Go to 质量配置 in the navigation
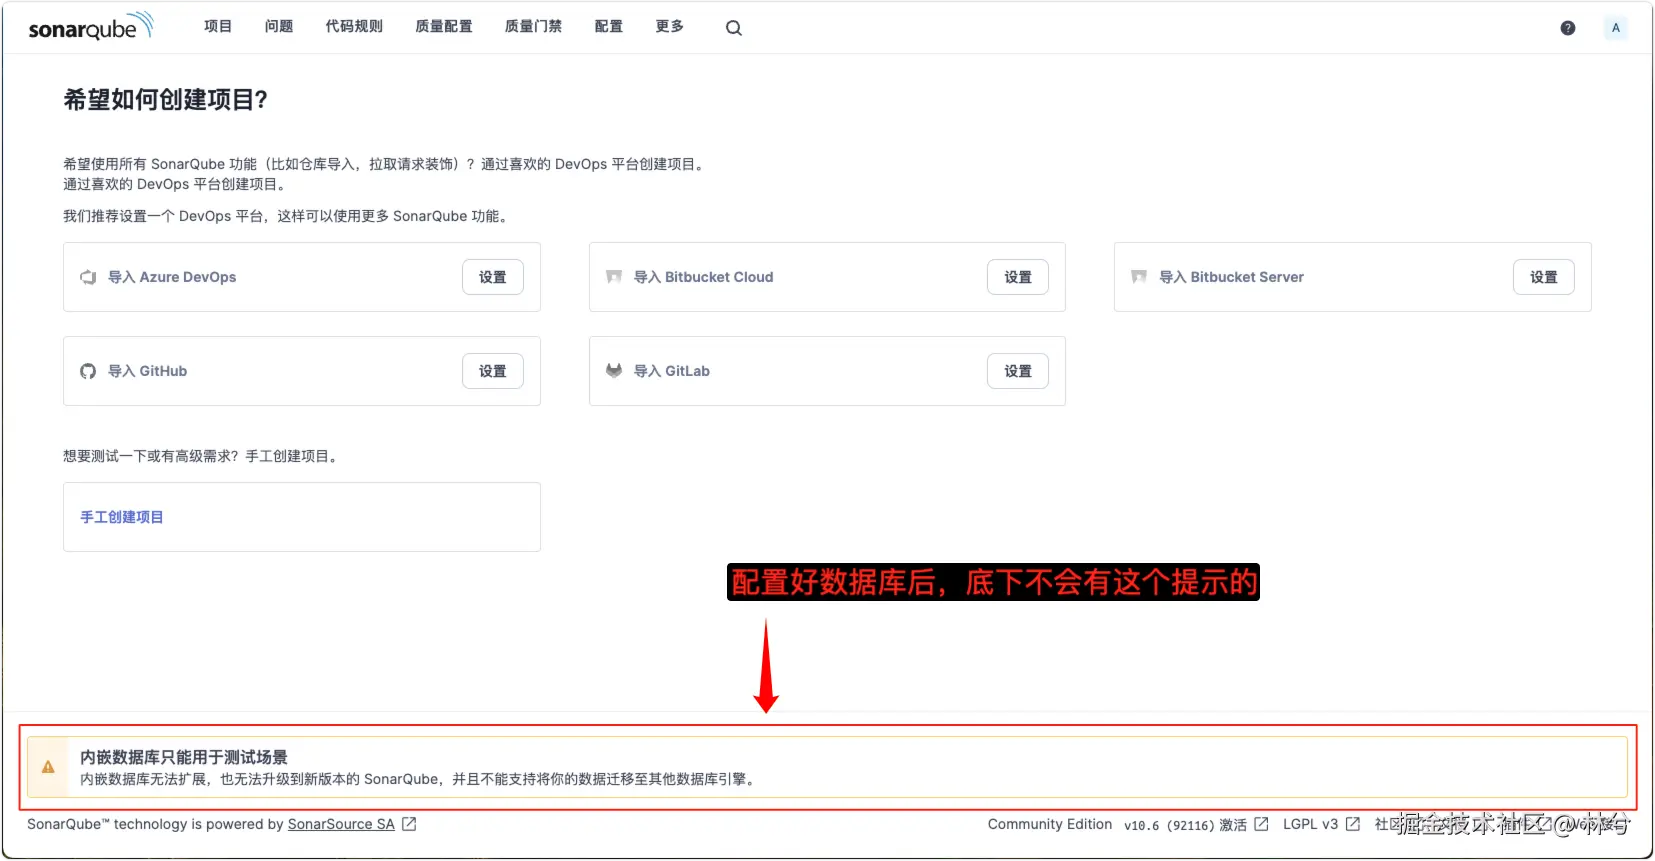This screenshot has width=1655, height=861. pos(444,27)
